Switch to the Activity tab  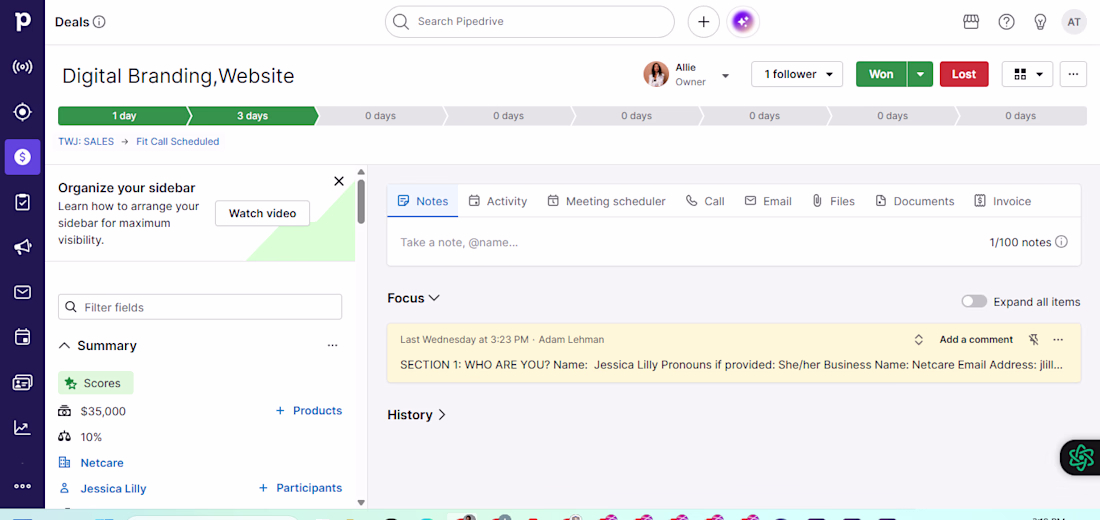(497, 201)
